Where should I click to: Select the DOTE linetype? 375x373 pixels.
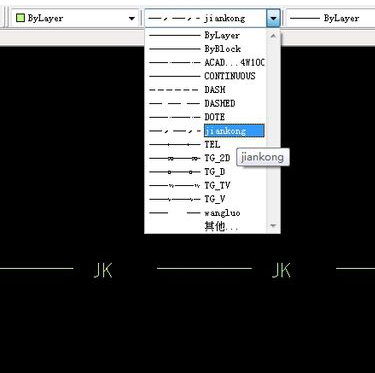coord(206,117)
